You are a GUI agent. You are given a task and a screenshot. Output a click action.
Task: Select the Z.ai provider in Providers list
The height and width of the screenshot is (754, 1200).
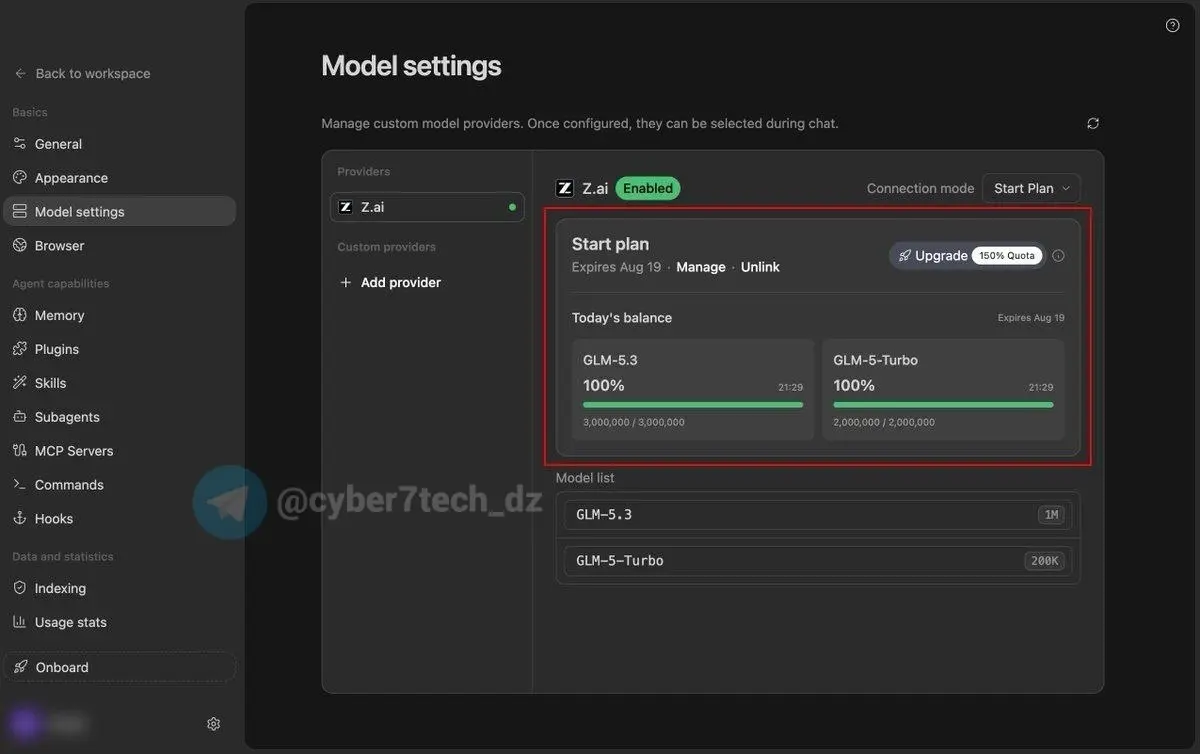pos(427,207)
